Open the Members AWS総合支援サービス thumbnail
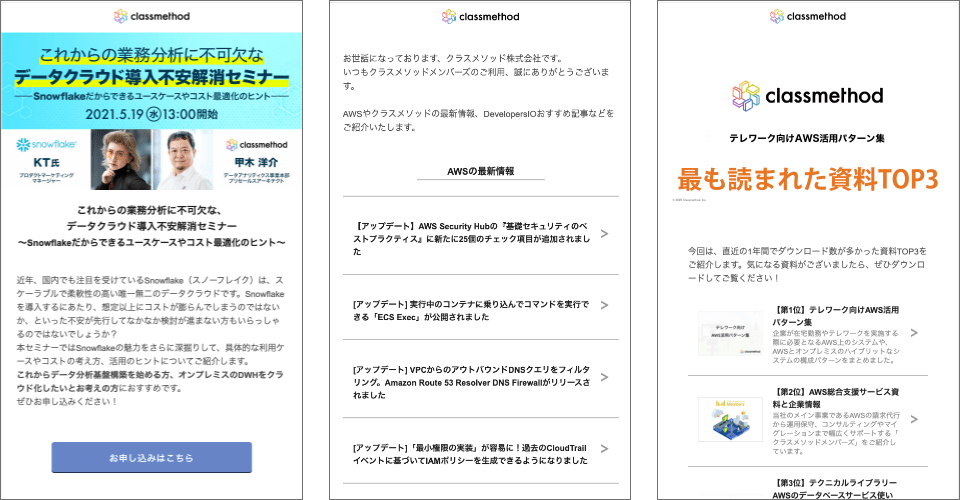Screen dimensions: 960x500 732,419
